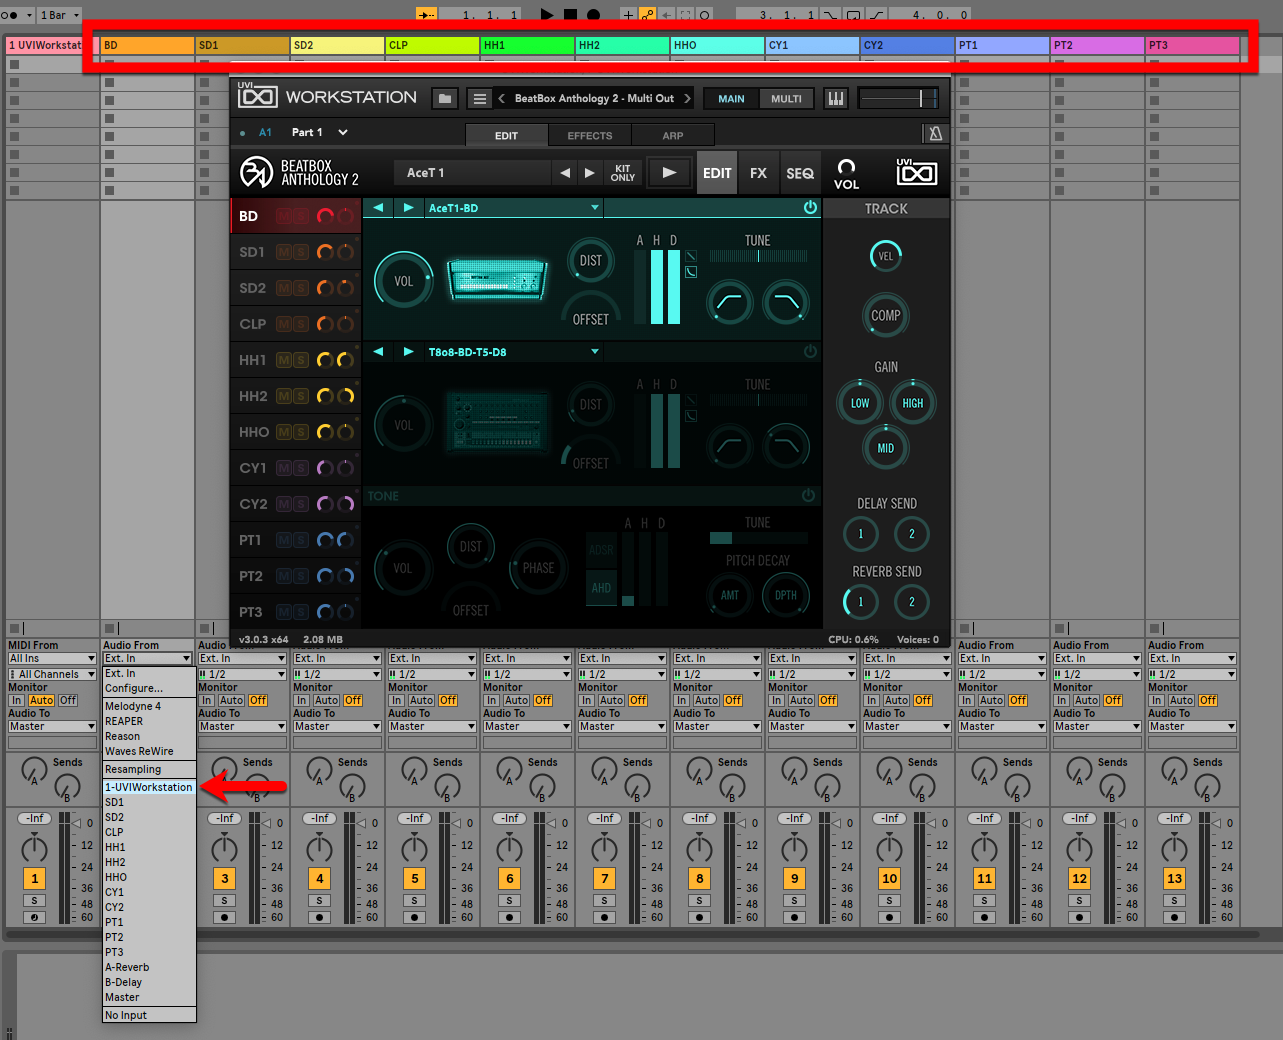Open the FX page of BeatBox Anthology
This screenshot has width=1283, height=1040.
[x=758, y=173]
